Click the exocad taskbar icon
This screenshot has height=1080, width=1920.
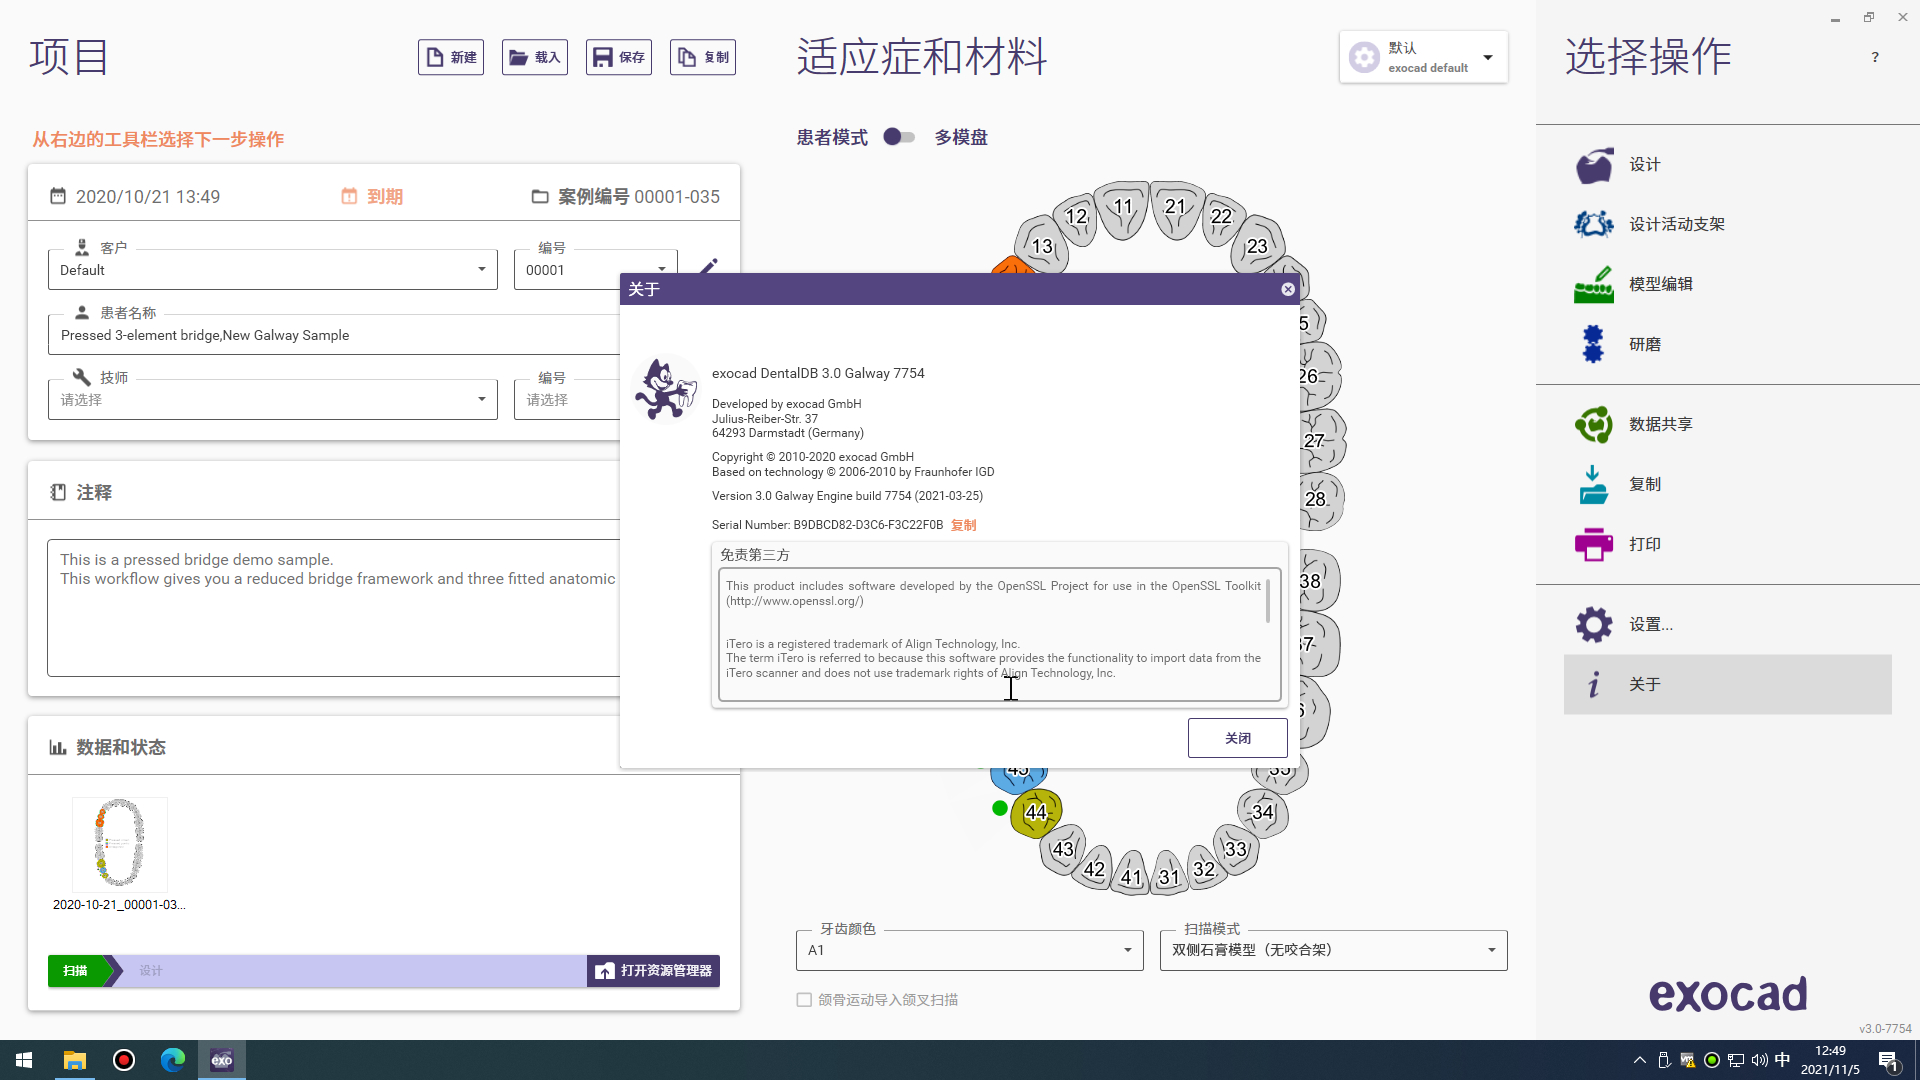click(x=222, y=1060)
